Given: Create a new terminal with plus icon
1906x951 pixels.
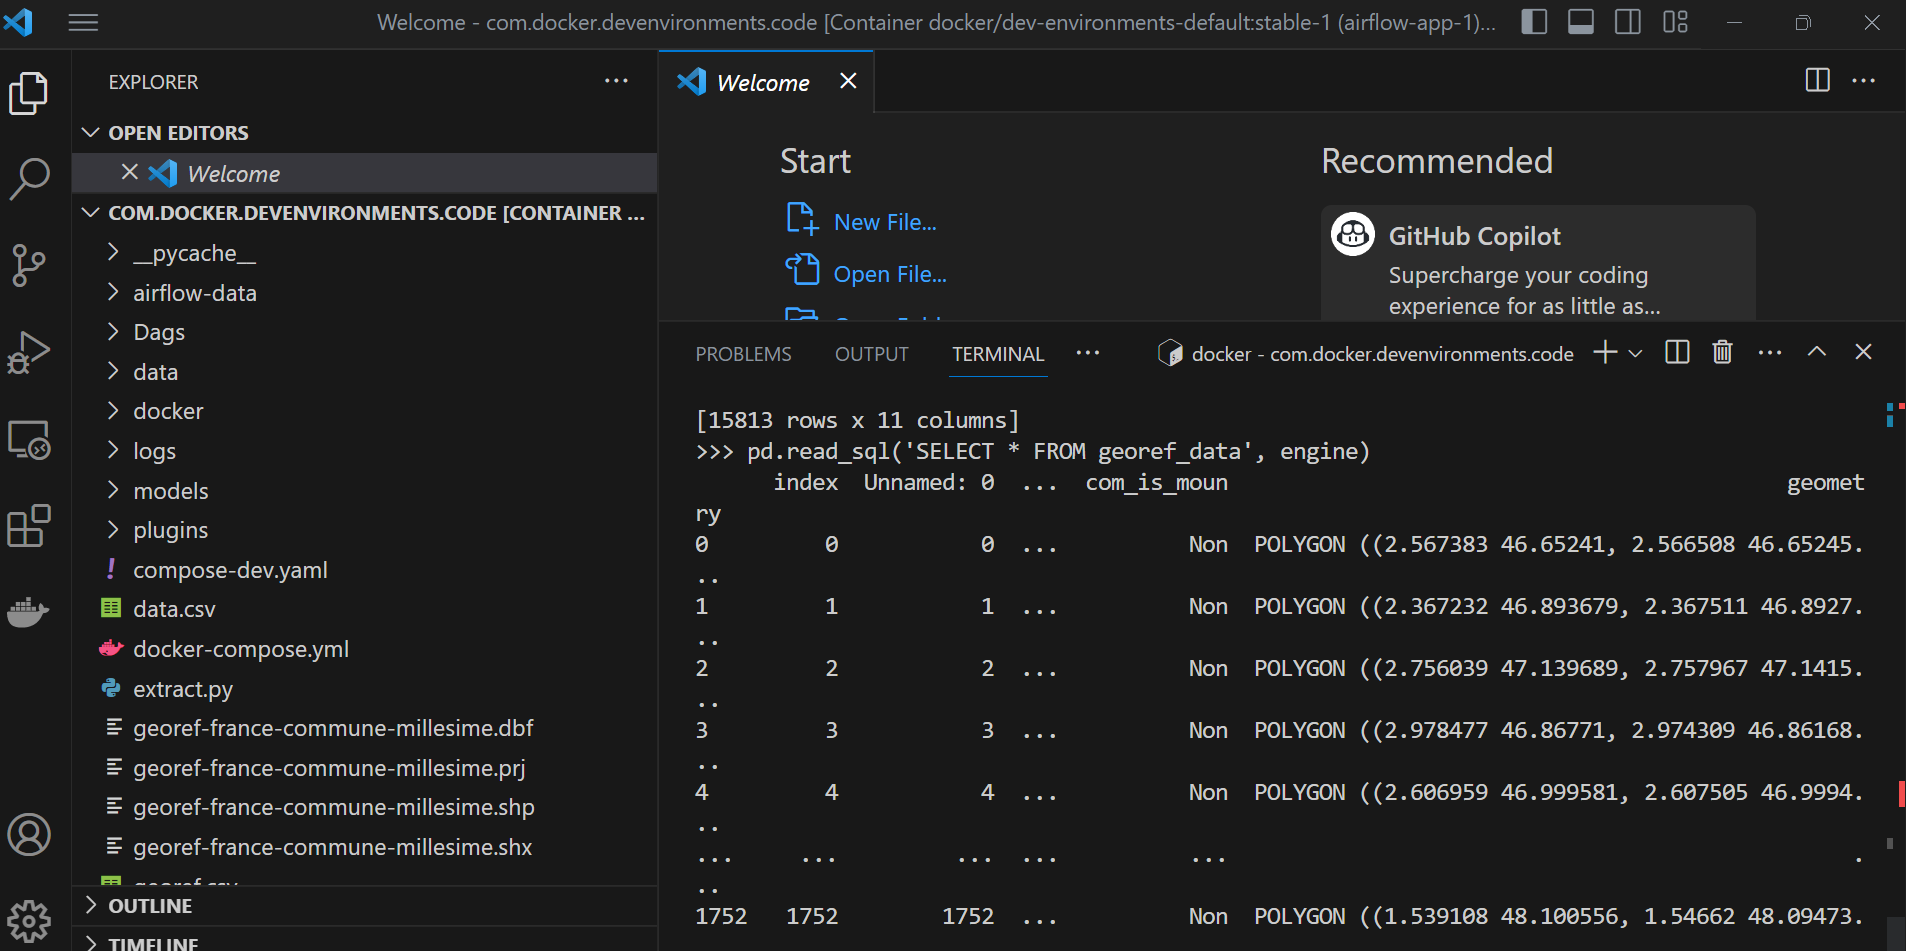Looking at the screenshot, I should (1605, 352).
